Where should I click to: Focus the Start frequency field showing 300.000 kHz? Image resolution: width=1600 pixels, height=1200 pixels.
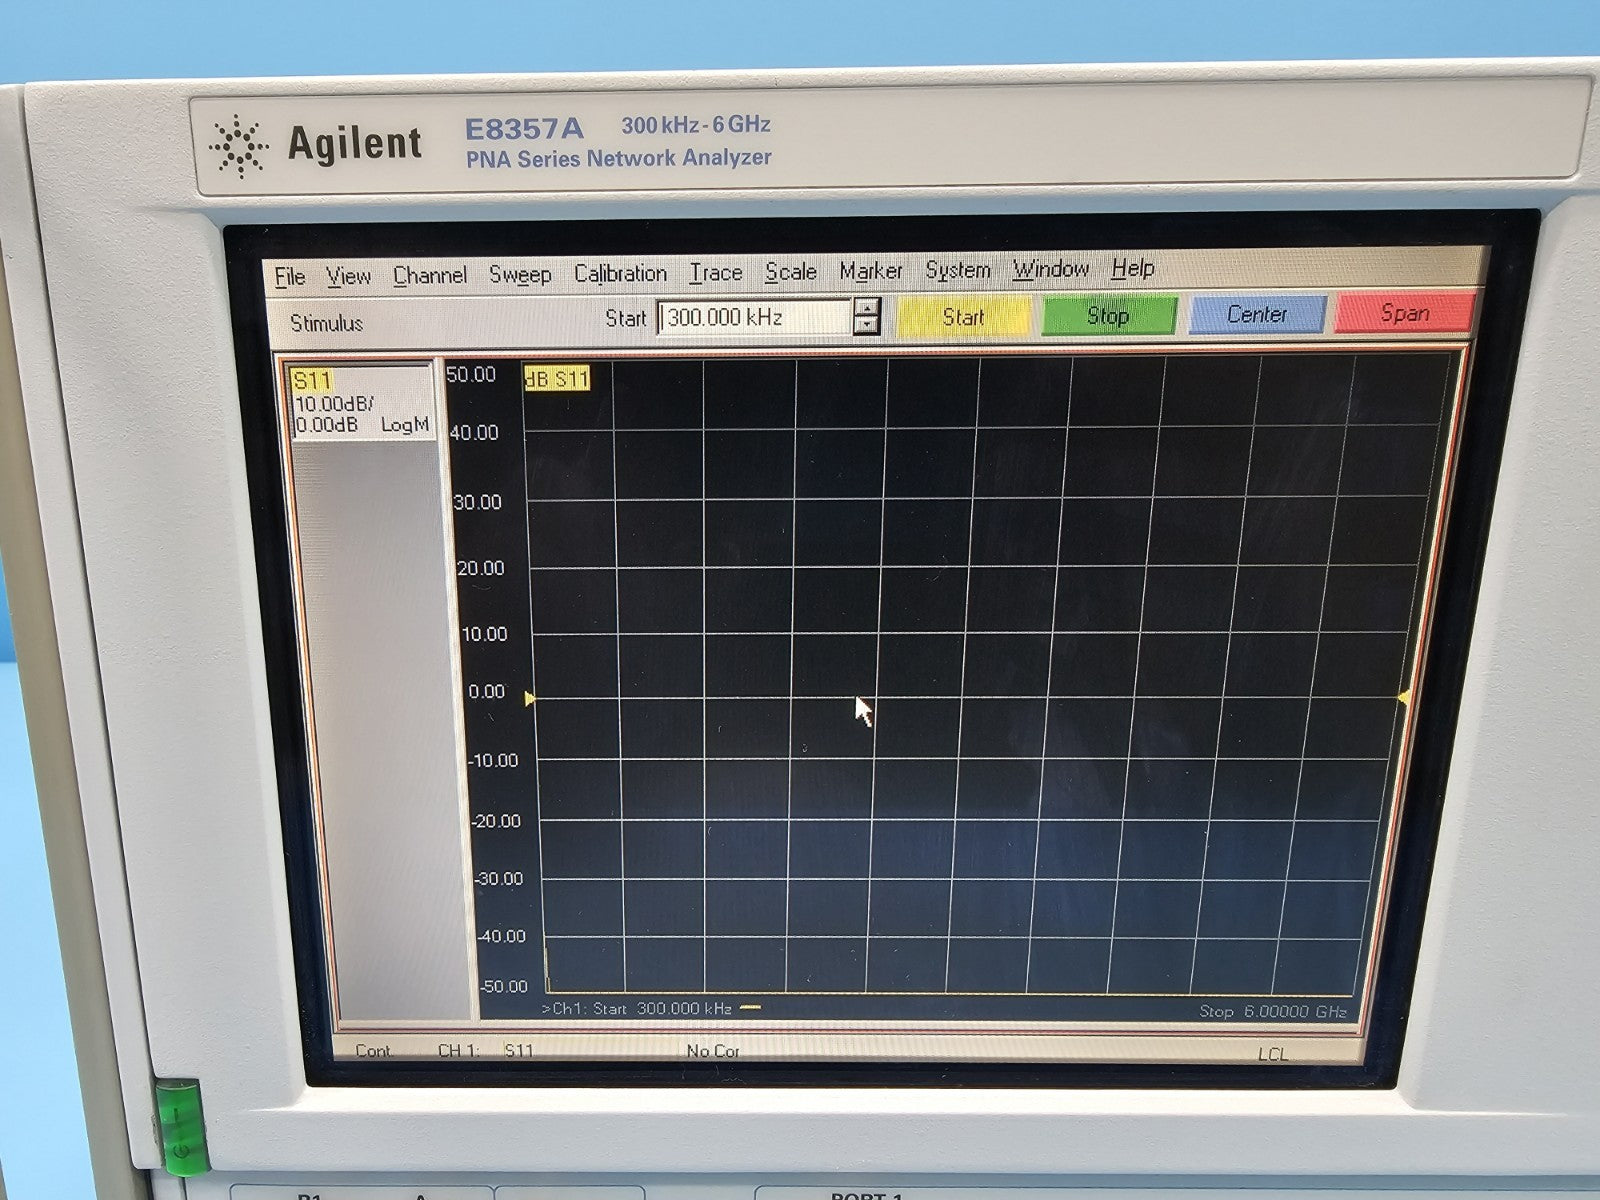755,318
